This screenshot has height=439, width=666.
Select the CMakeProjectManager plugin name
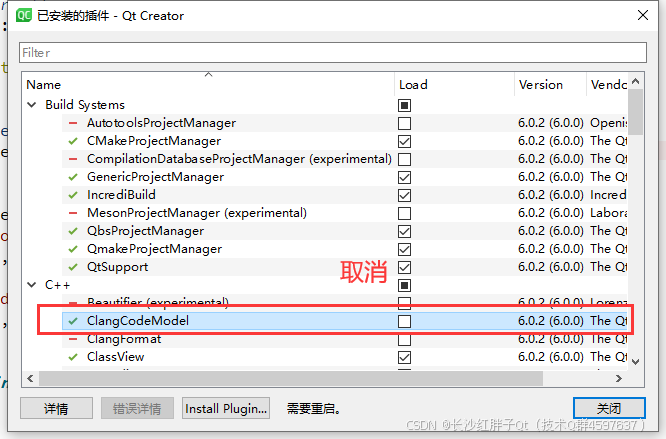(154, 141)
